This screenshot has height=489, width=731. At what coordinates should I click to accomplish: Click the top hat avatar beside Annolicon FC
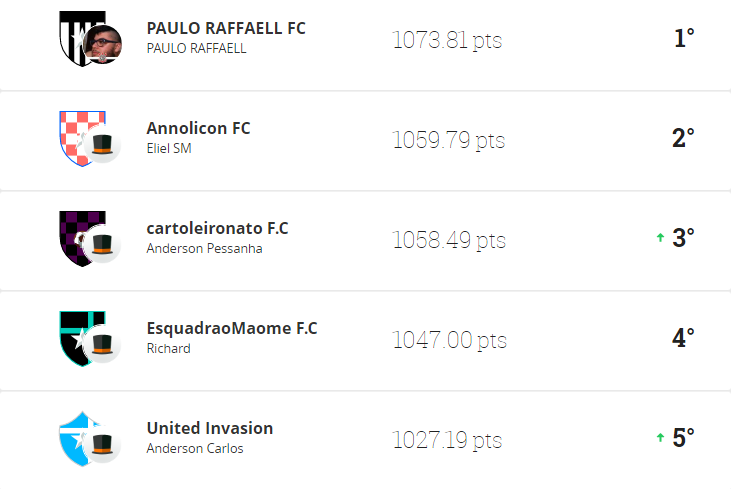click(102, 145)
